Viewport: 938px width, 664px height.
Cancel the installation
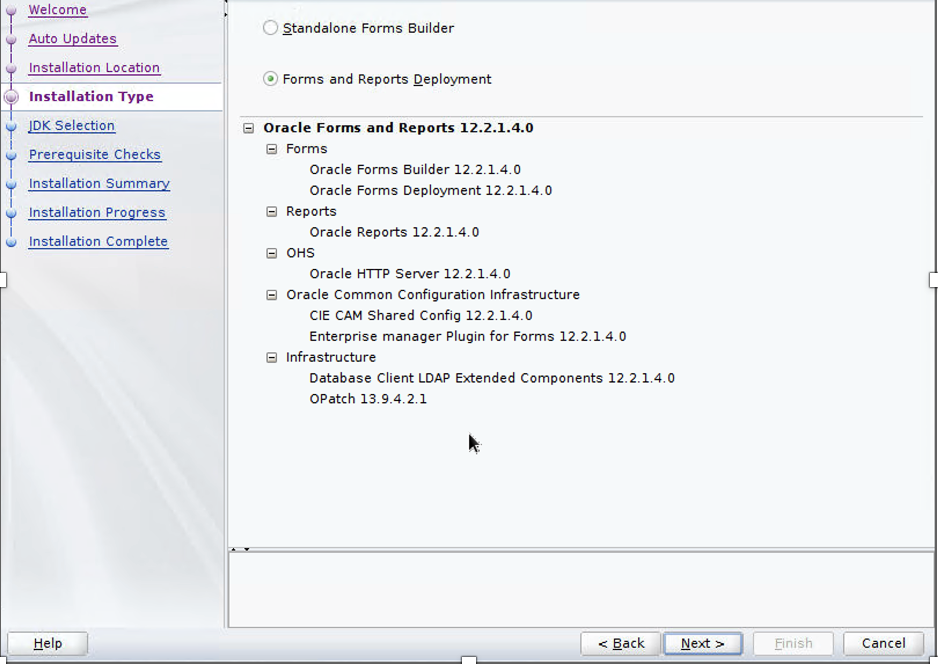[x=883, y=643]
